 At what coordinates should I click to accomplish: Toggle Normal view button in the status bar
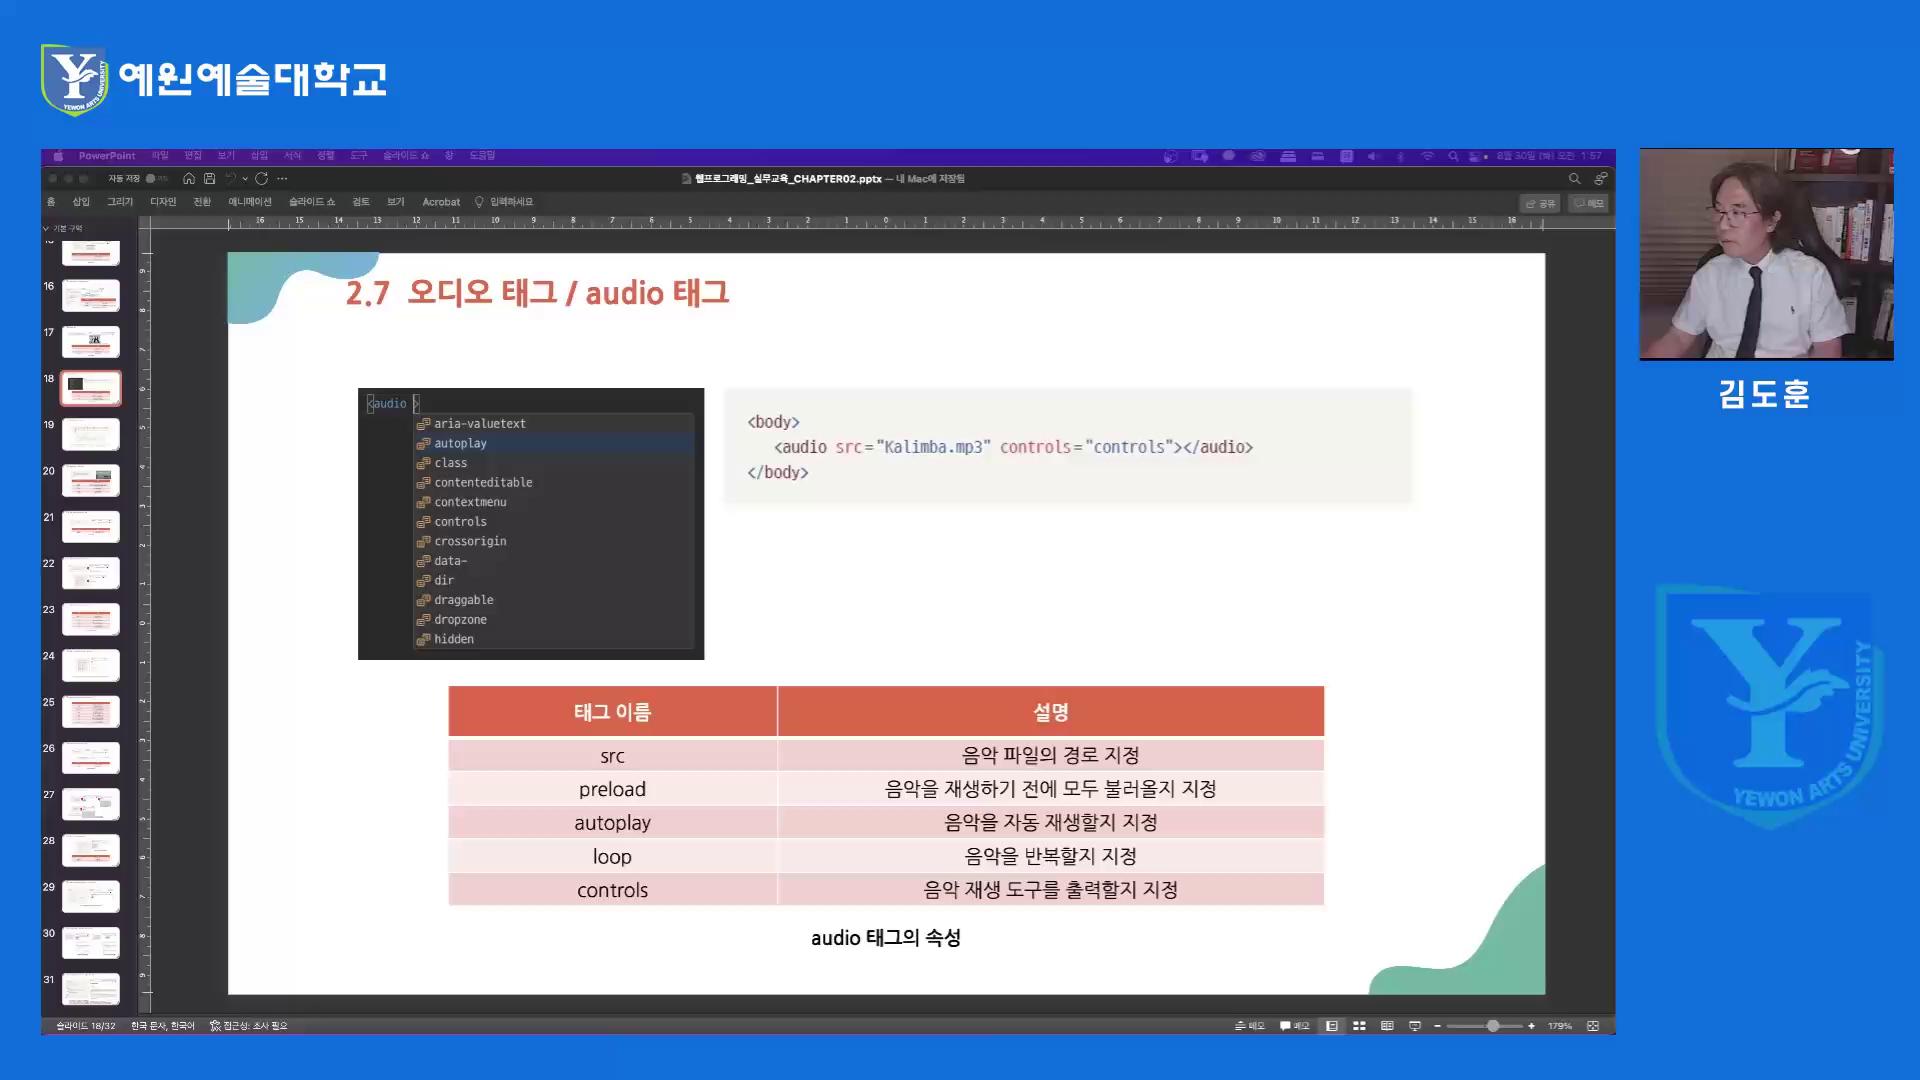1332,1026
